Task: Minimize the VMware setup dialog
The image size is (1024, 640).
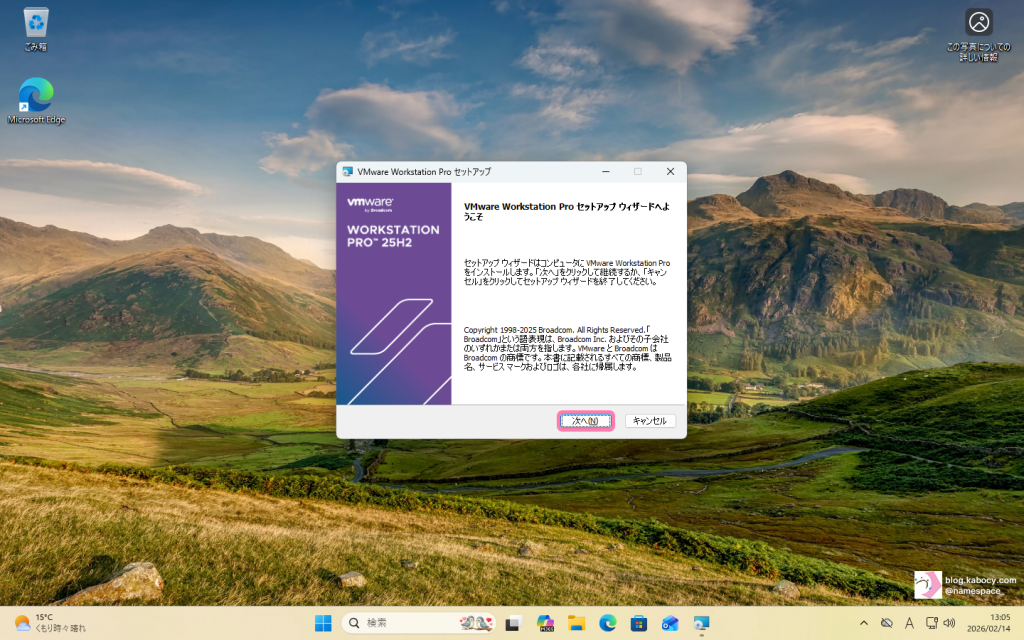Action: click(x=605, y=172)
